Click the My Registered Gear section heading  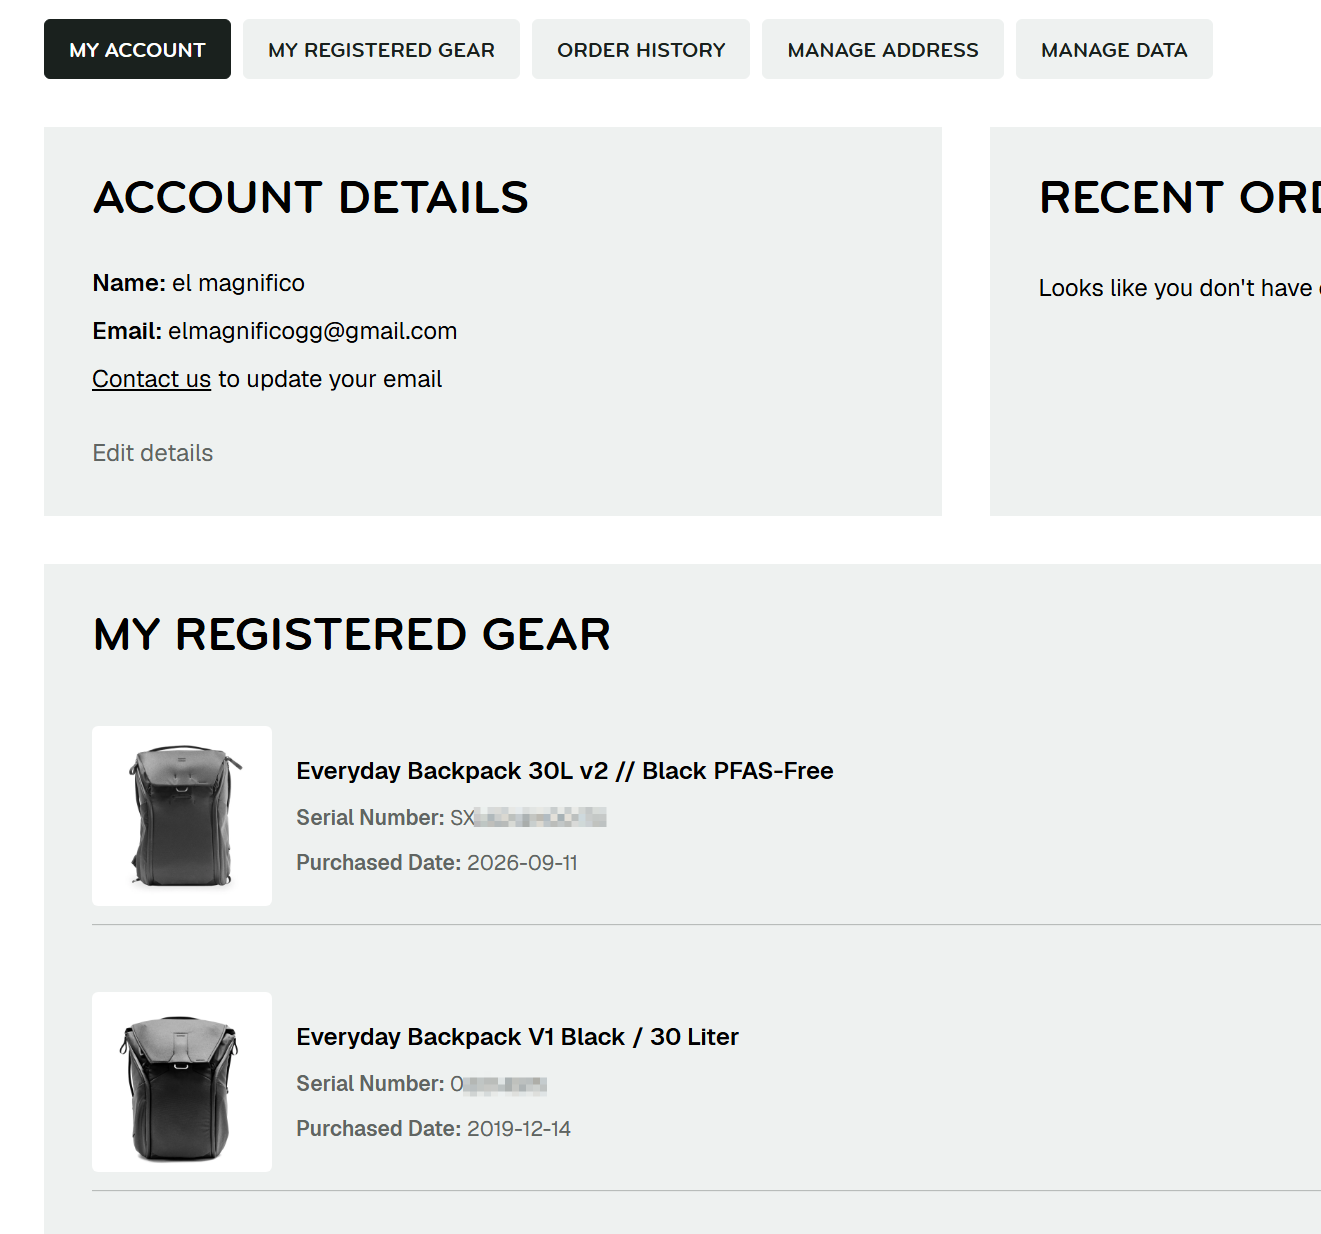(352, 634)
